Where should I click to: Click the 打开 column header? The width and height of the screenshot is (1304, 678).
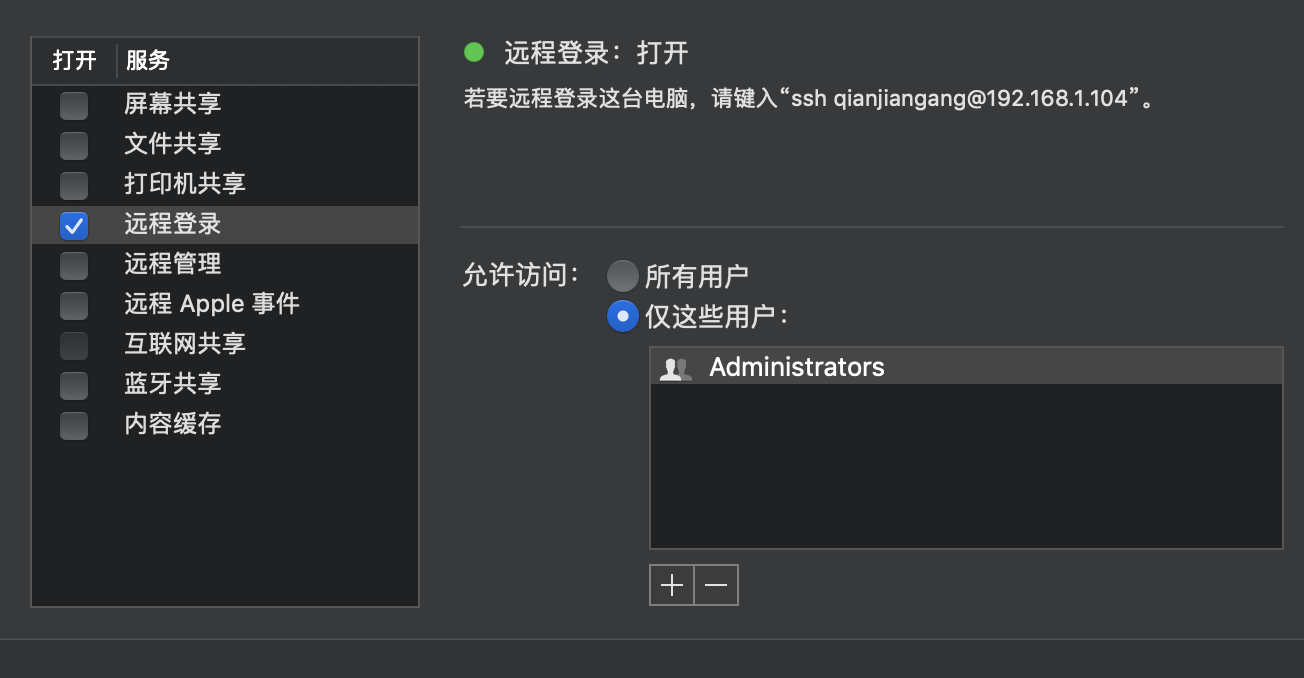[x=72, y=60]
